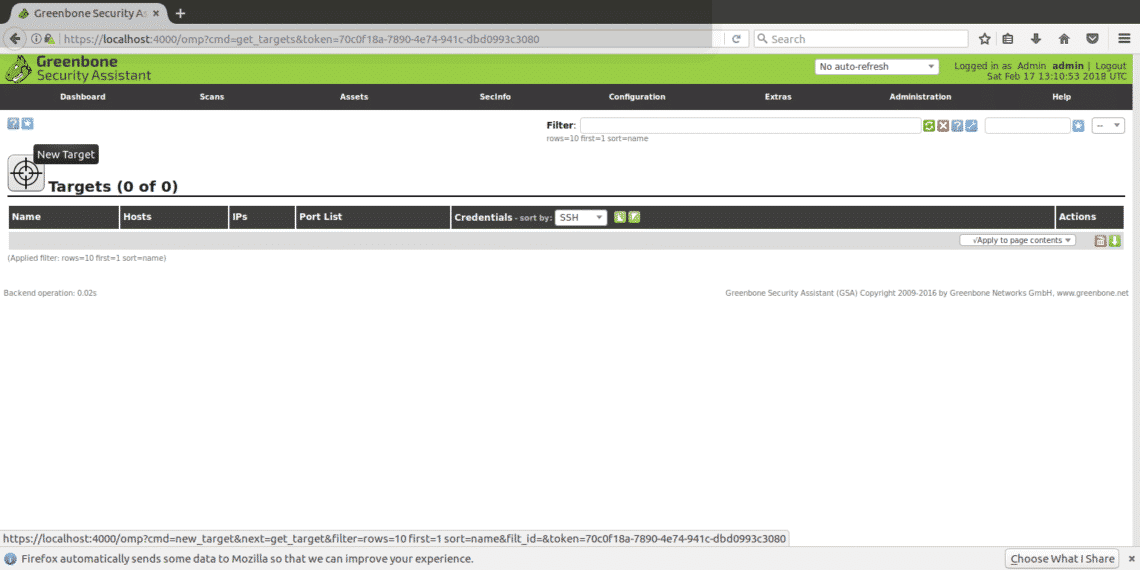Open Firefox downloads arrow icon

[1036, 39]
